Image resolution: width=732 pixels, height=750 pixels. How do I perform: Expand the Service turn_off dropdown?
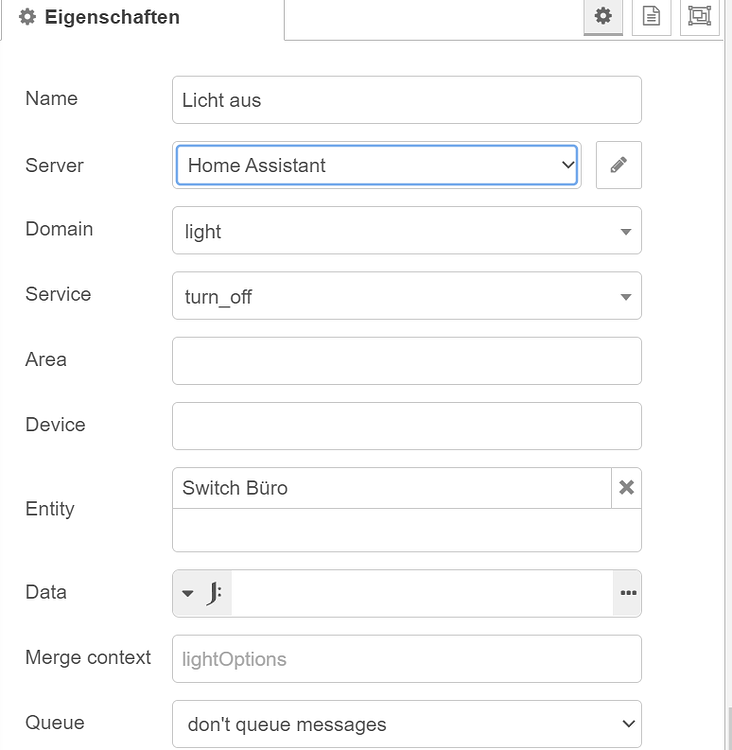tap(406, 296)
